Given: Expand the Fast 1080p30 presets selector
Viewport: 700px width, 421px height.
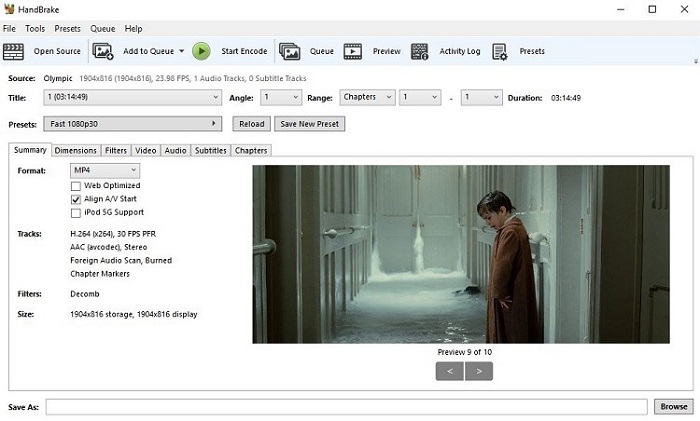Looking at the screenshot, I should pyautogui.click(x=133, y=124).
